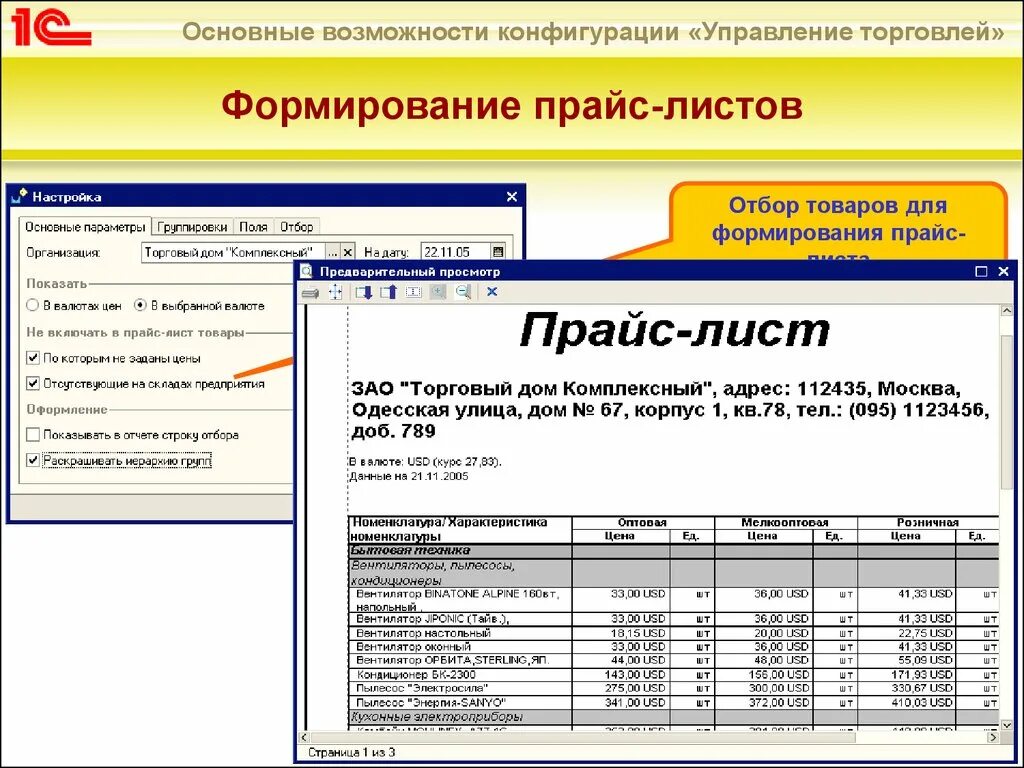Open the Группировки tab
The height and width of the screenshot is (768, 1024).
click(192, 227)
